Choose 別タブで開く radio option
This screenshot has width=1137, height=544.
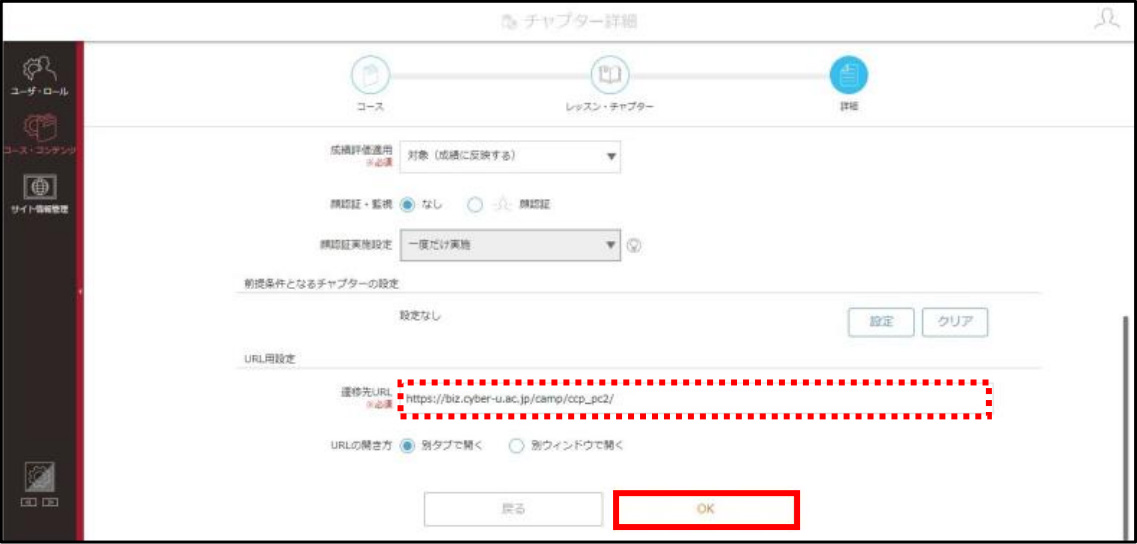pos(408,445)
